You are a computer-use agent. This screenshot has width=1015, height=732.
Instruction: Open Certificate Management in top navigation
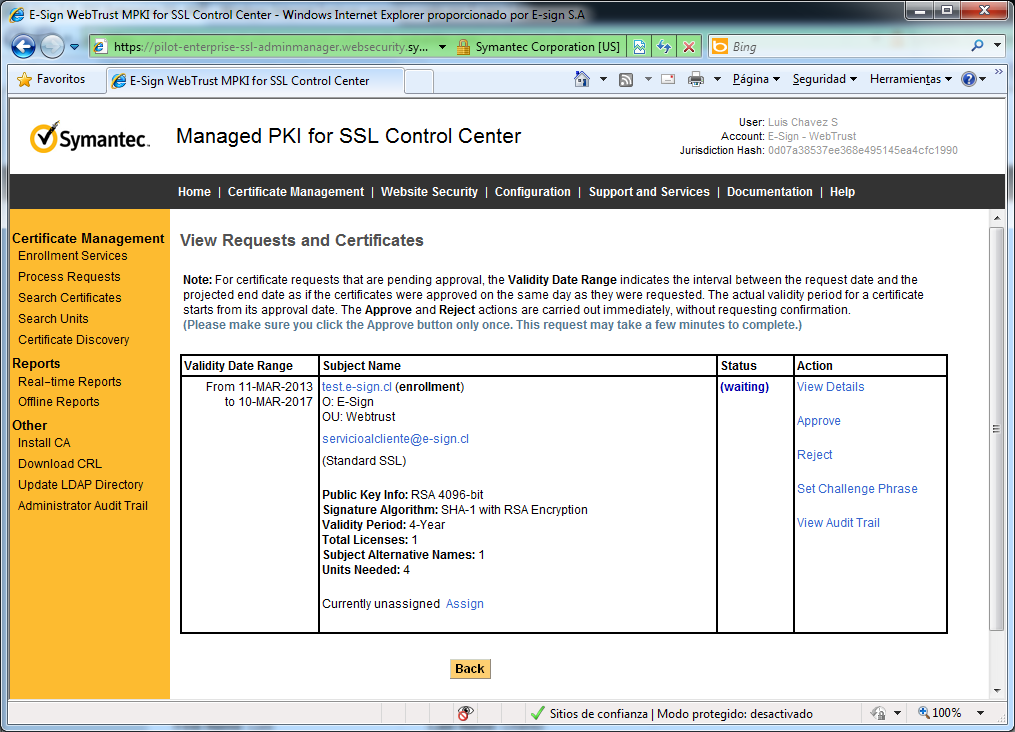click(x=296, y=192)
